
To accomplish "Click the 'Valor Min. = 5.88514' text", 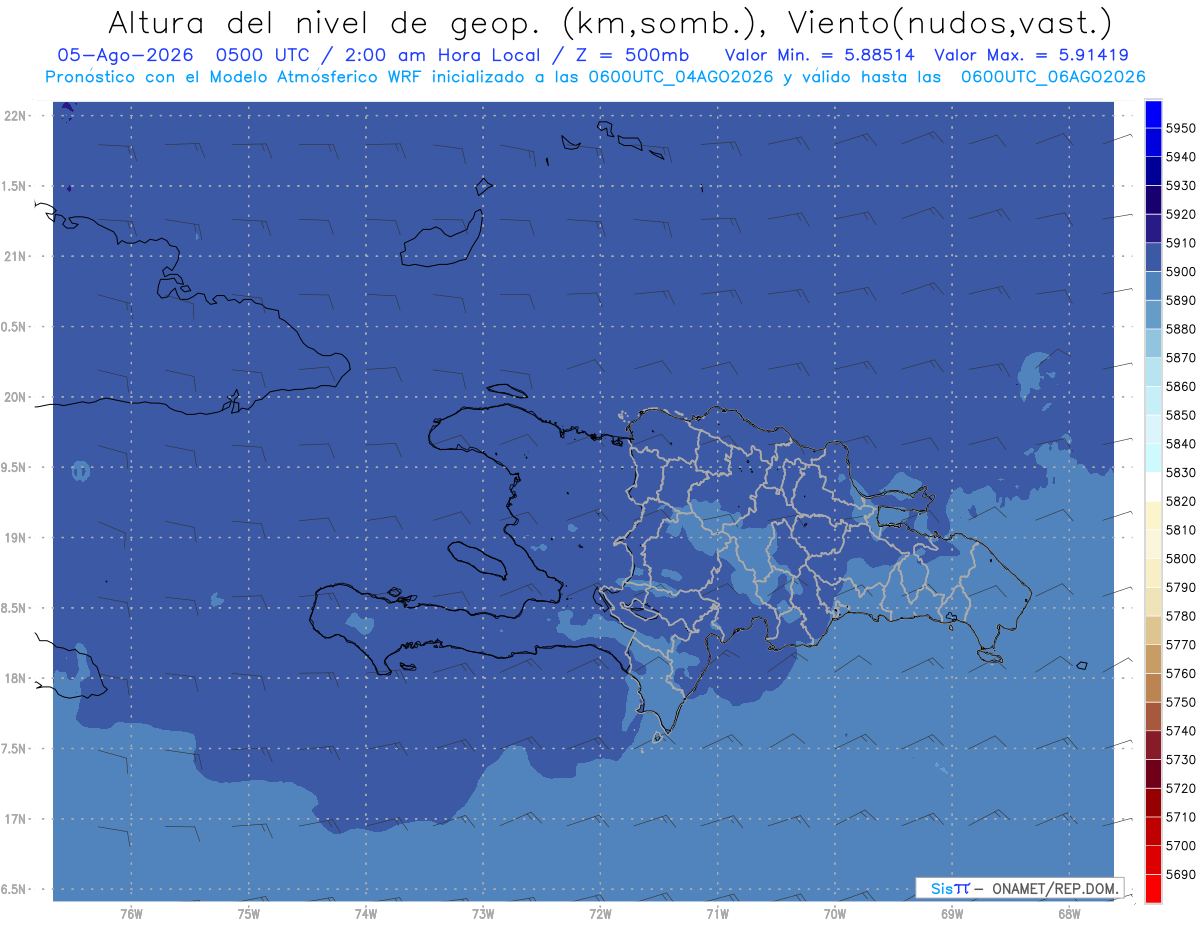I will pos(819,55).
